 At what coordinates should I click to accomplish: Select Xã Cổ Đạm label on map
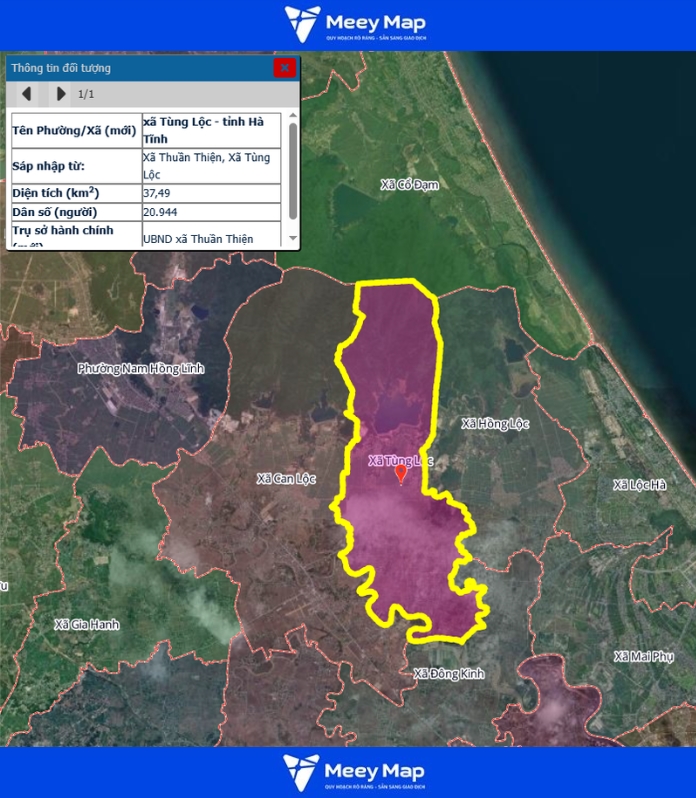tap(410, 185)
